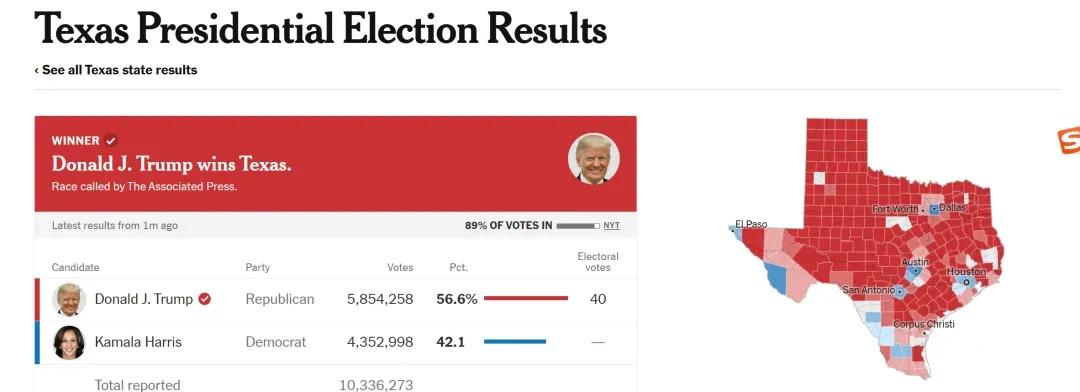Click the blue Harris percentage bar

tap(515, 341)
